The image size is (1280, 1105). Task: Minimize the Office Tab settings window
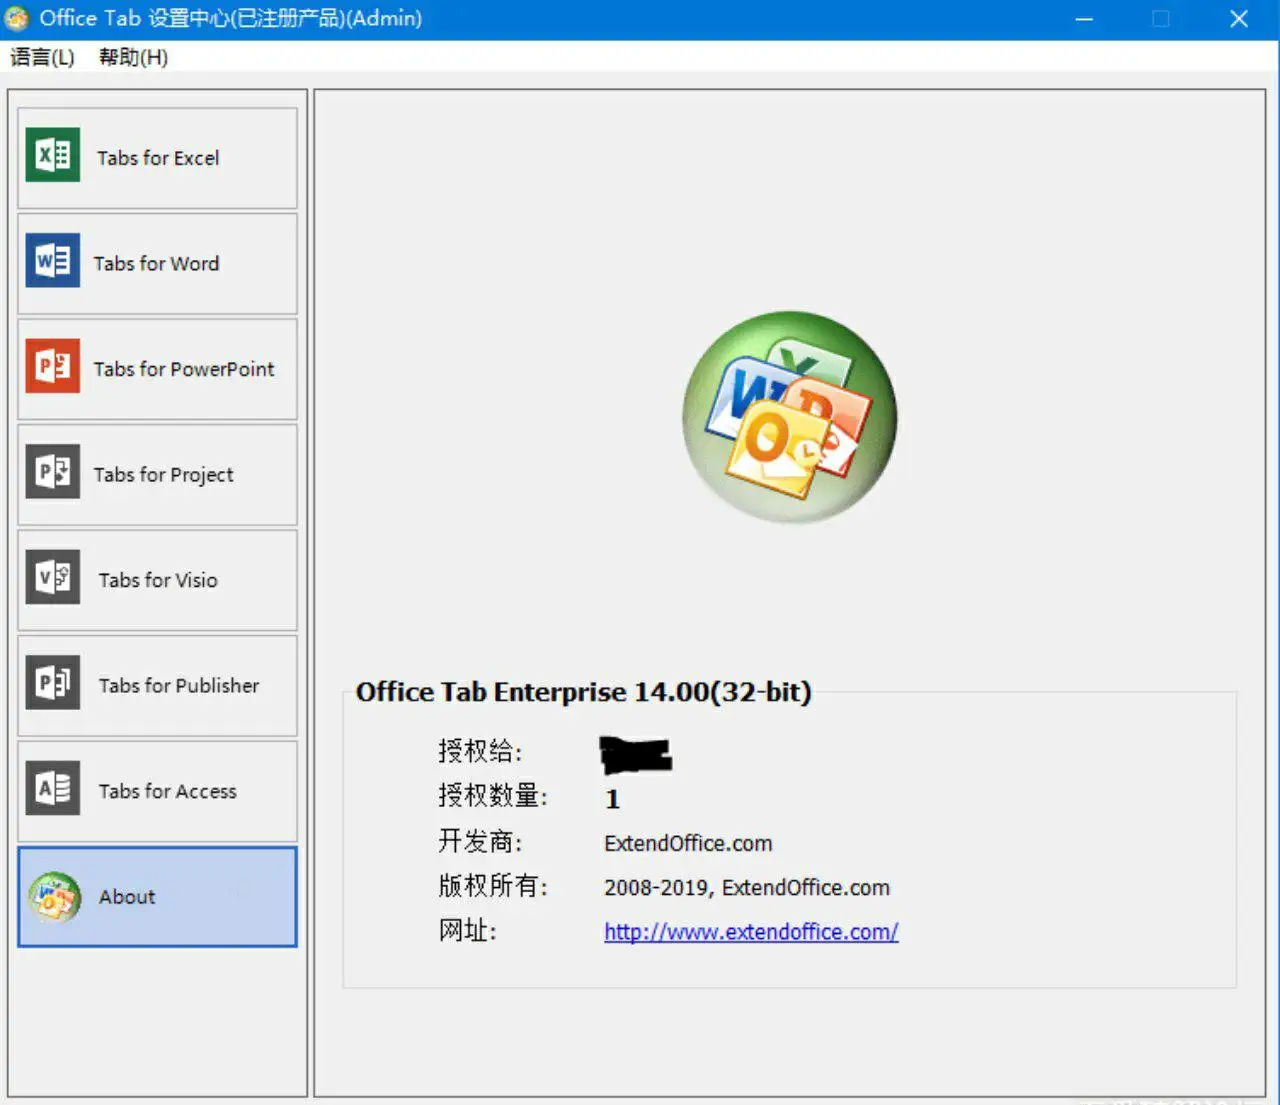click(1084, 19)
